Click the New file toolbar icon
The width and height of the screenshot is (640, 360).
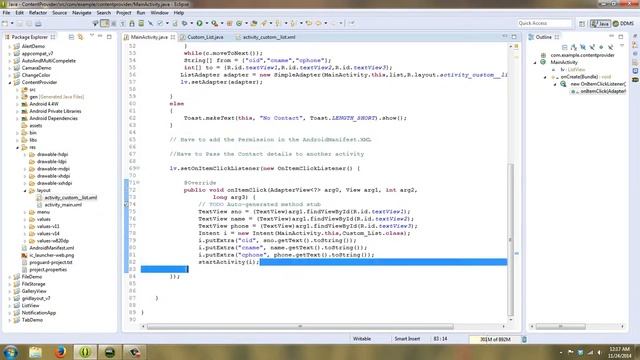click(5, 23)
